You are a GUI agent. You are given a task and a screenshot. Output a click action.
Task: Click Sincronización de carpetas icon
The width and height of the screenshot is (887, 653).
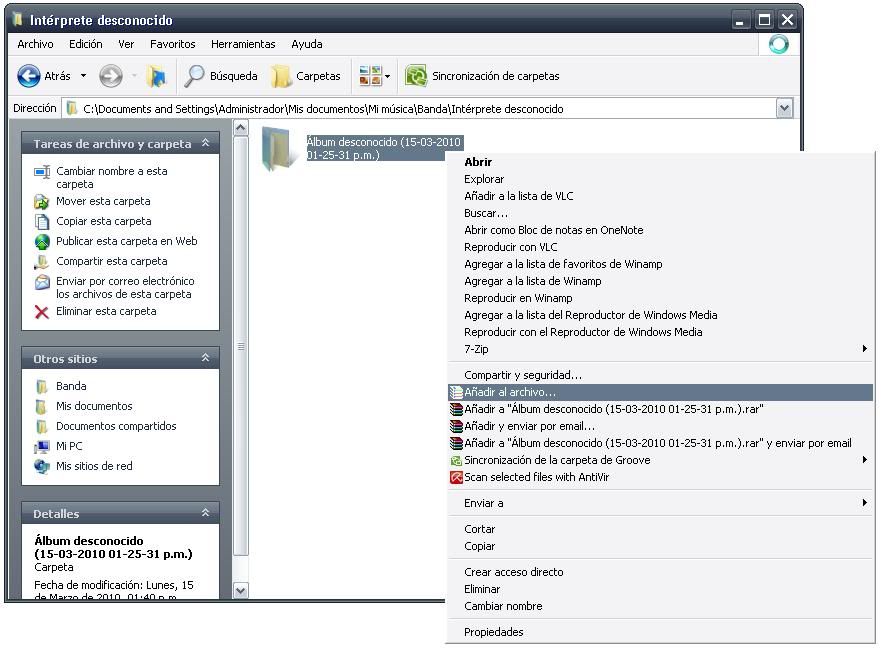(x=416, y=76)
